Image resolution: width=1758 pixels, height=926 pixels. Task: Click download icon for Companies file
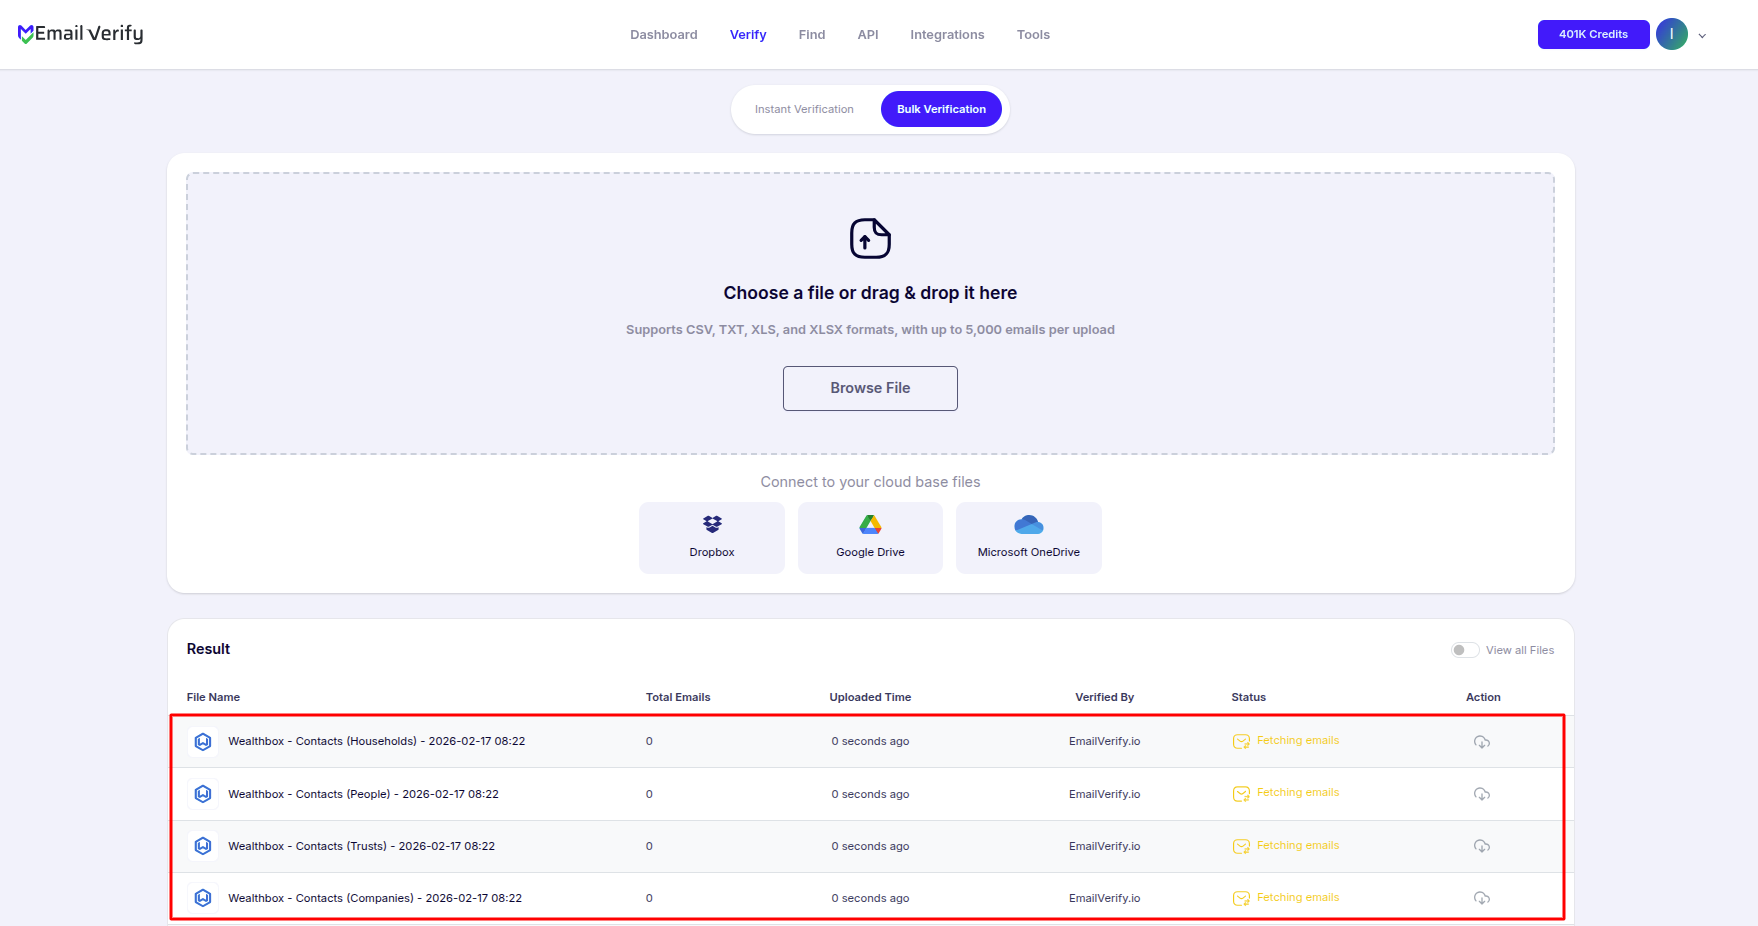[x=1482, y=898]
